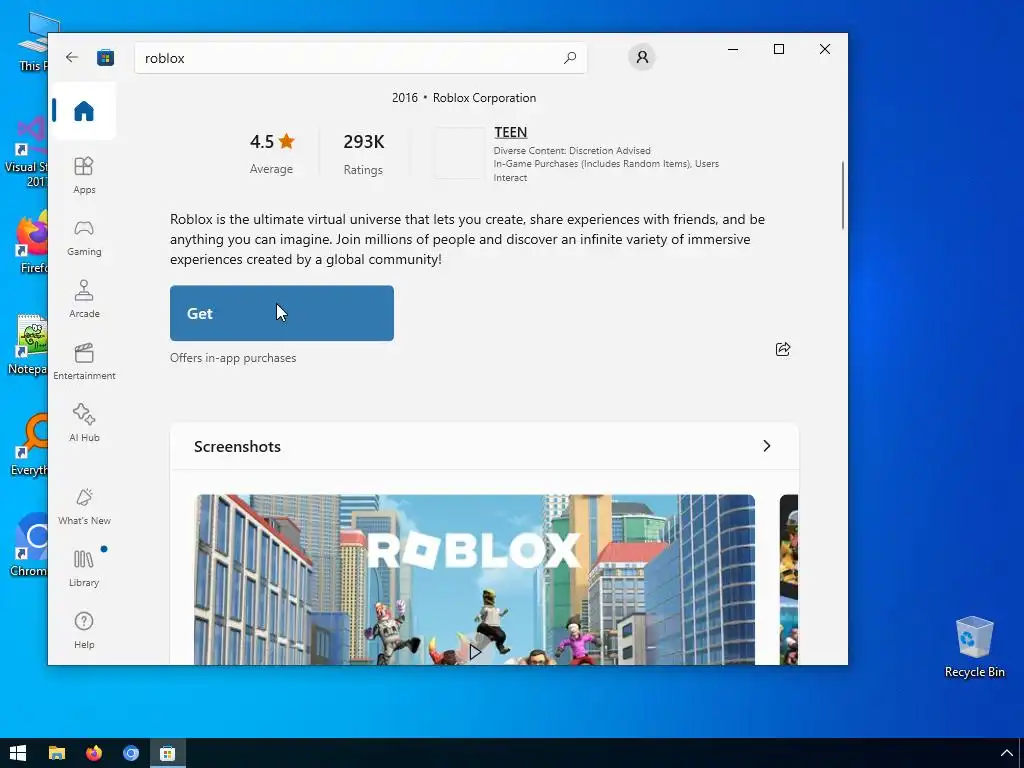This screenshot has width=1024, height=768.
Task: Select the Notepad++ desktop icon
Action: click(27, 345)
